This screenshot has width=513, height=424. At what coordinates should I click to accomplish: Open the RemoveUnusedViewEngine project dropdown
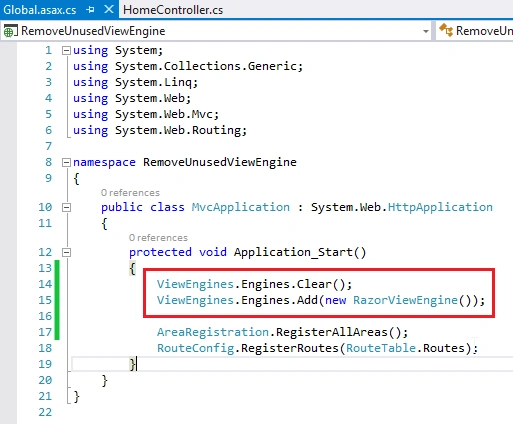(x=426, y=31)
